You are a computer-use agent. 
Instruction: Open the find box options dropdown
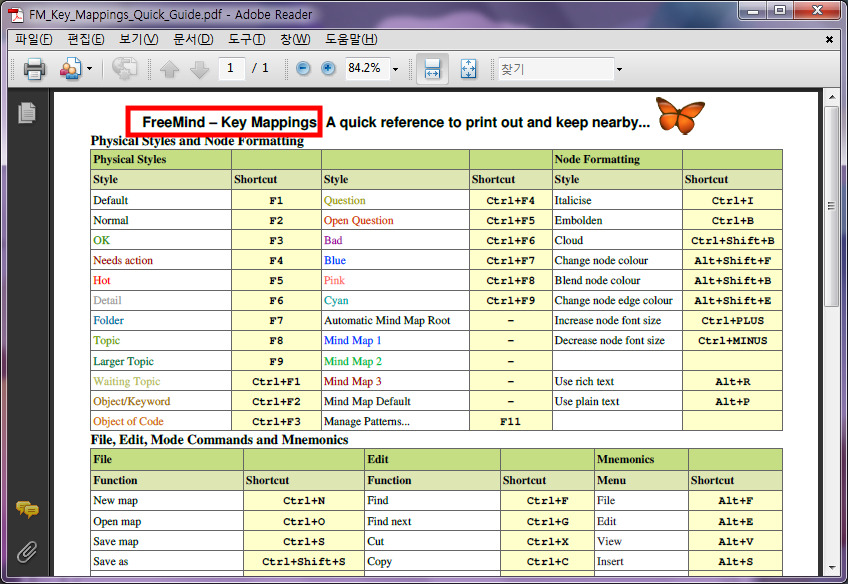(619, 69)
